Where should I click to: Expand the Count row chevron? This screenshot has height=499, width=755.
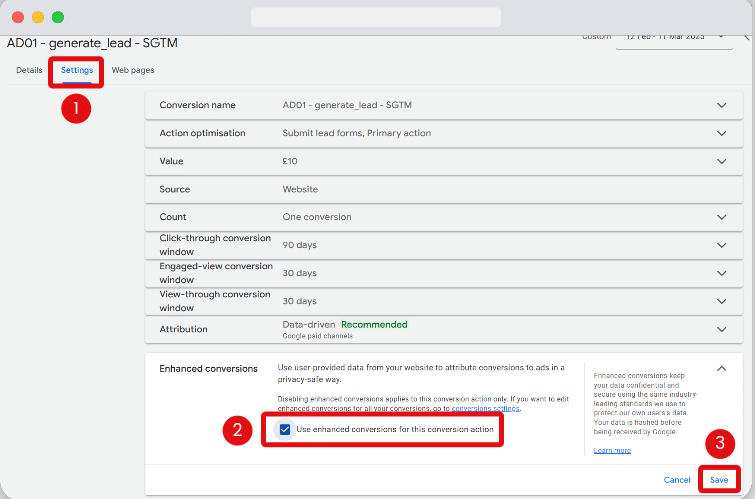tap(721, 217)
